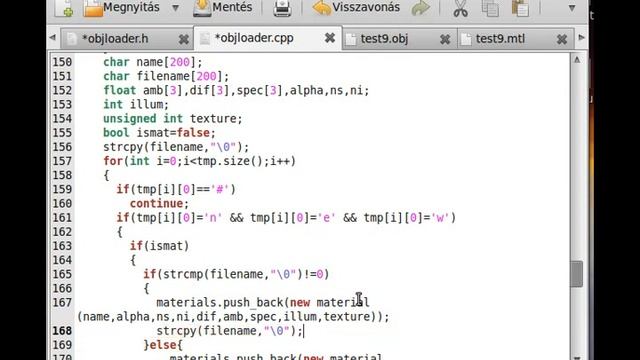Expand the Megnyitás recent files dropdown arrow
640x360 pixels.
coord(176,8)
